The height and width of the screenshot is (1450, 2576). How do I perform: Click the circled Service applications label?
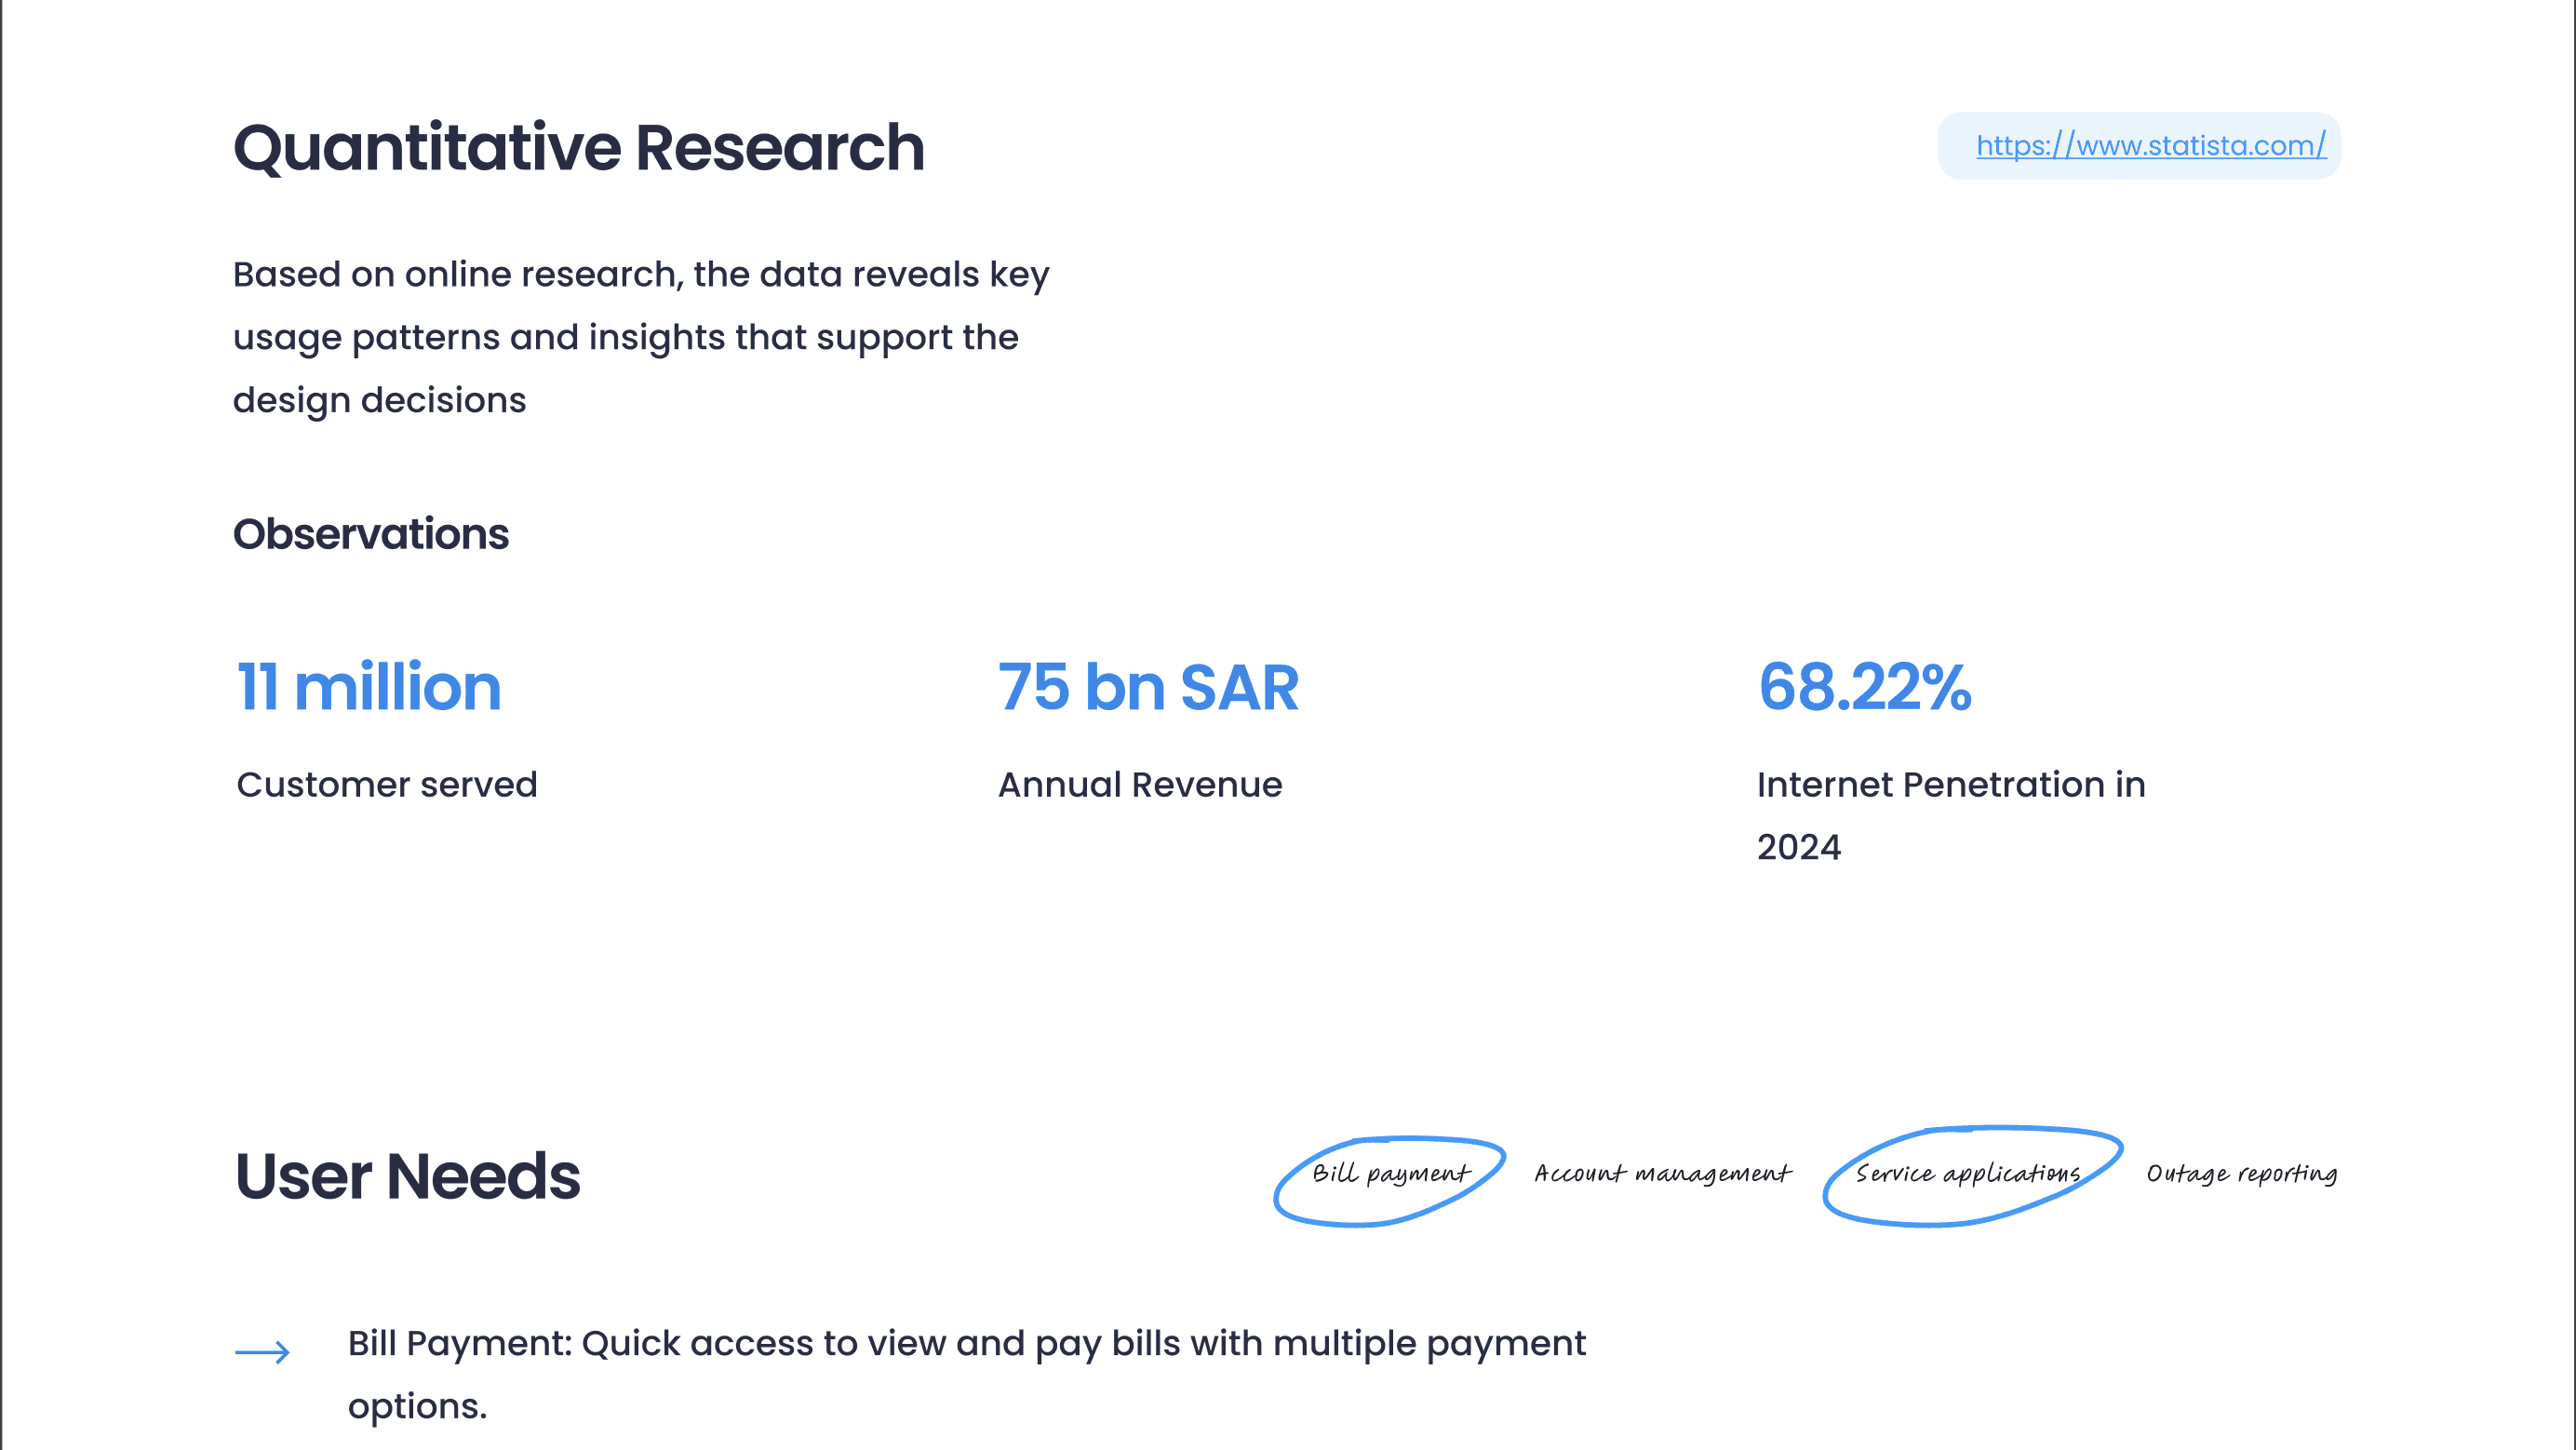coord(1967,1174)
